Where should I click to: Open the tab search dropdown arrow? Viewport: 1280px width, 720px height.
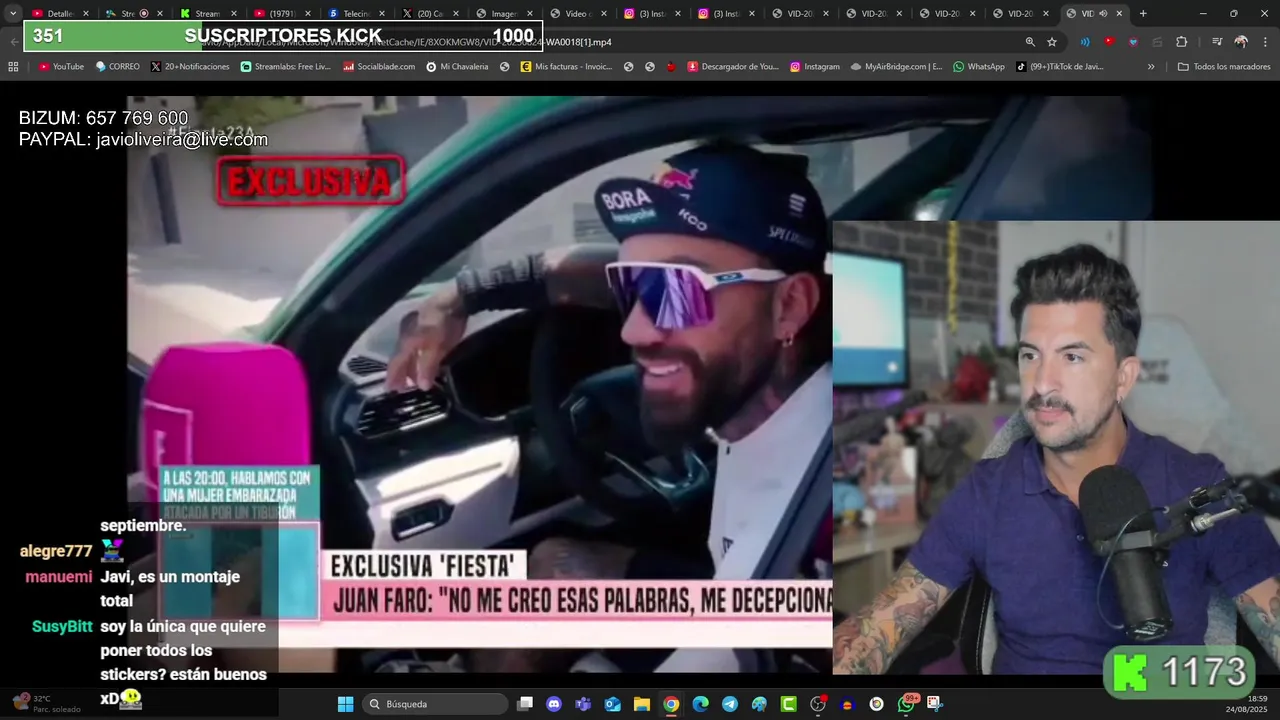point(13,13)
